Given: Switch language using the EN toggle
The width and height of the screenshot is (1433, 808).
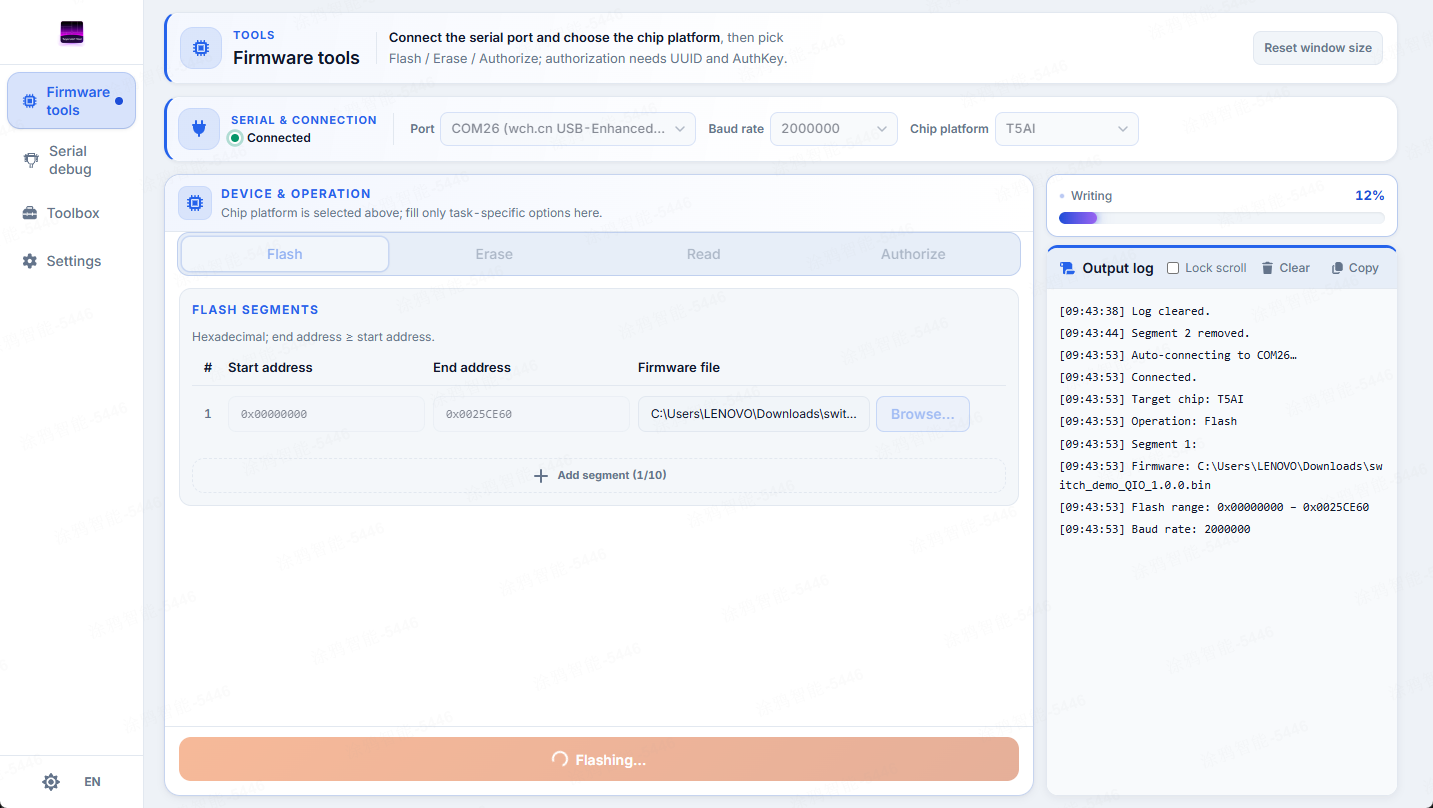Looking at the screenshot, I should click(x=92, y=782).
